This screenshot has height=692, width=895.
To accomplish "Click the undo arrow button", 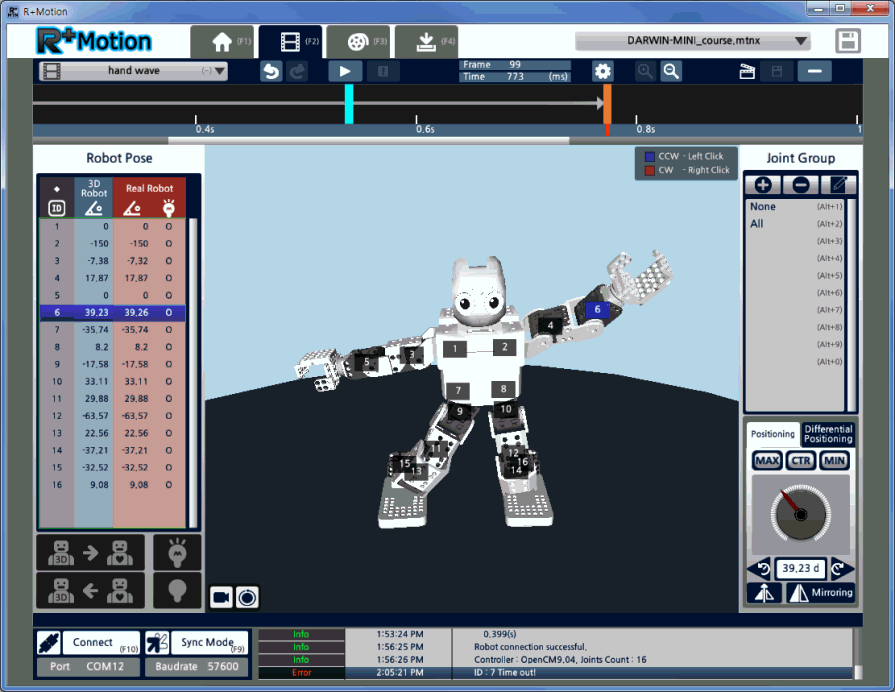I will [271, 71].
